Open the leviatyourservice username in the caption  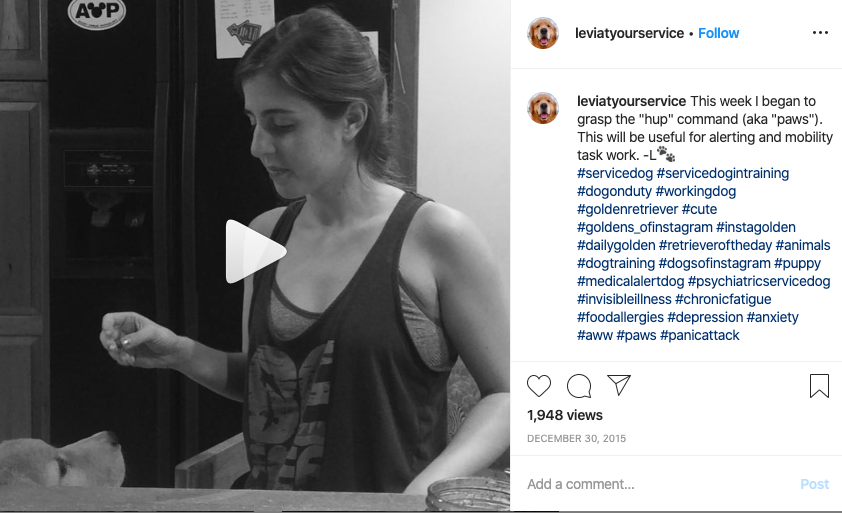[x=632, y=101]
